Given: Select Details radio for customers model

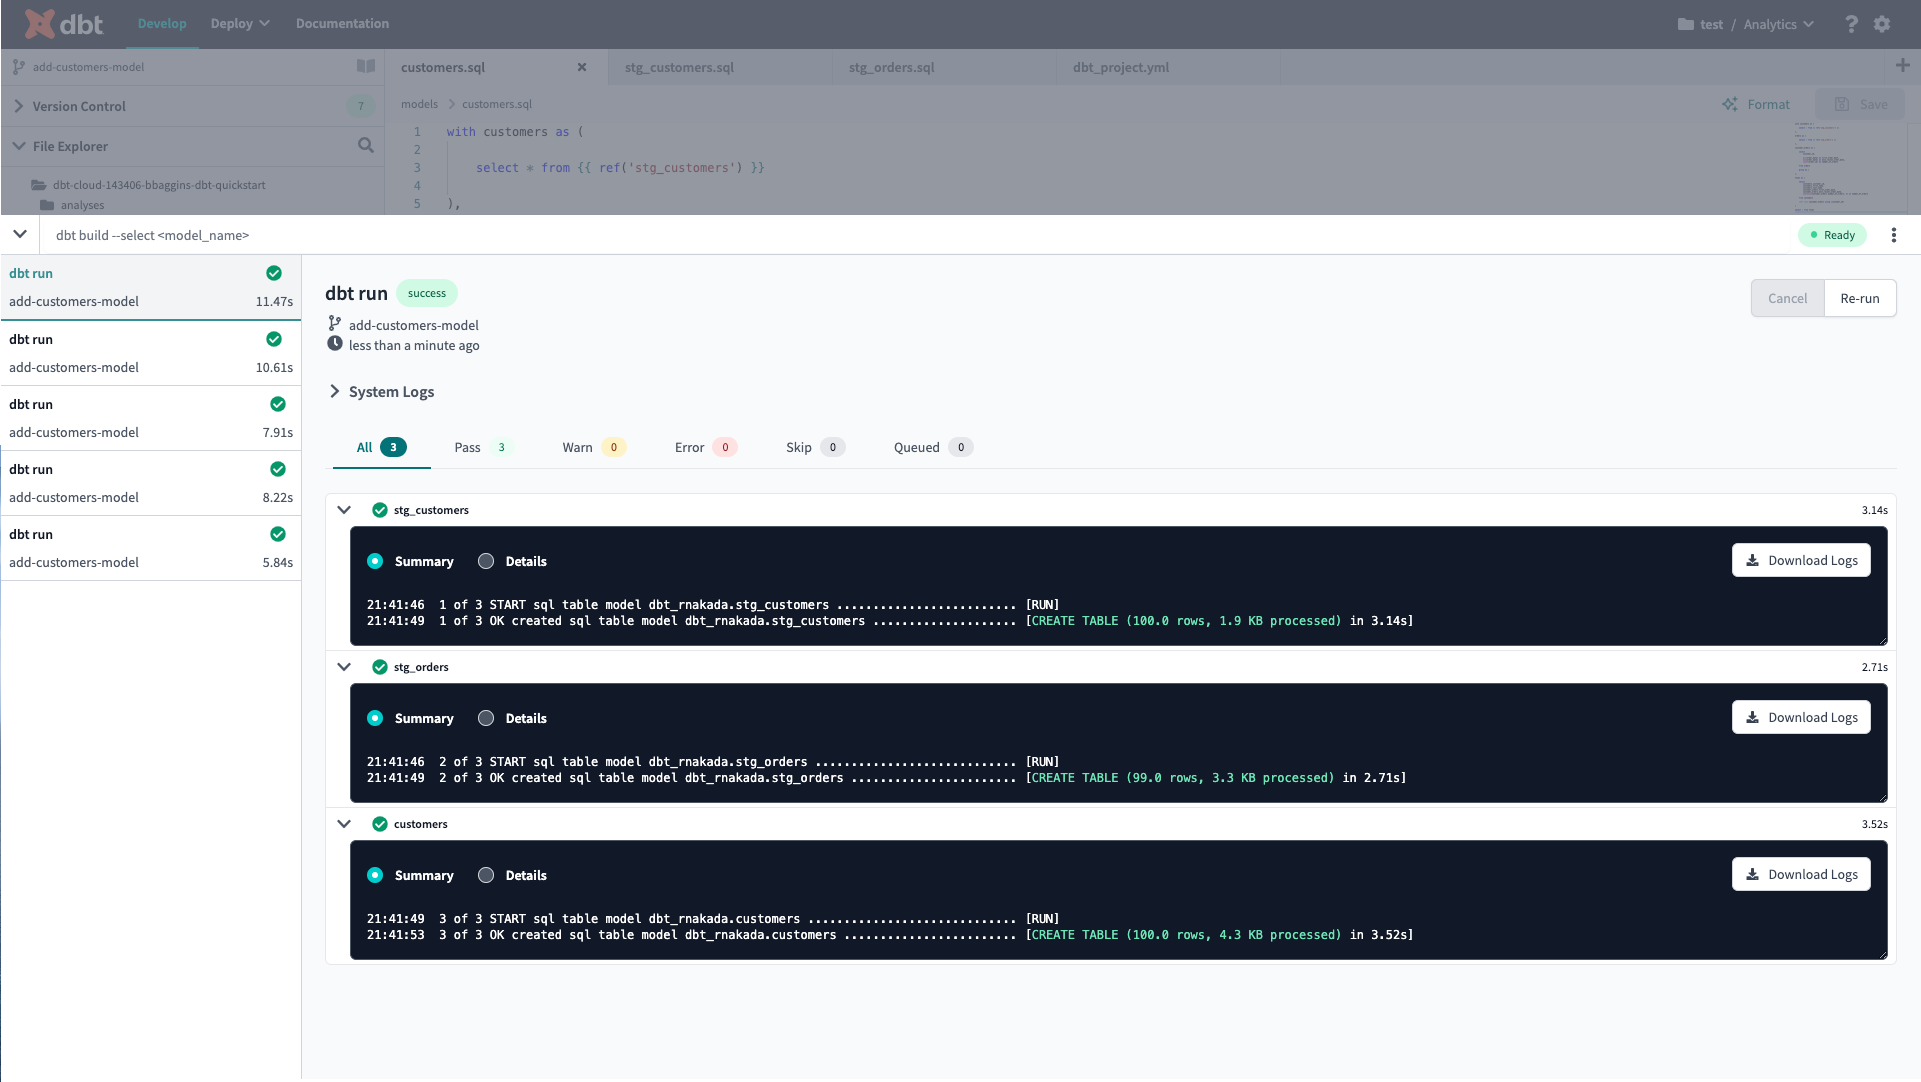Looking at the screenshot, I should [486, 875].
